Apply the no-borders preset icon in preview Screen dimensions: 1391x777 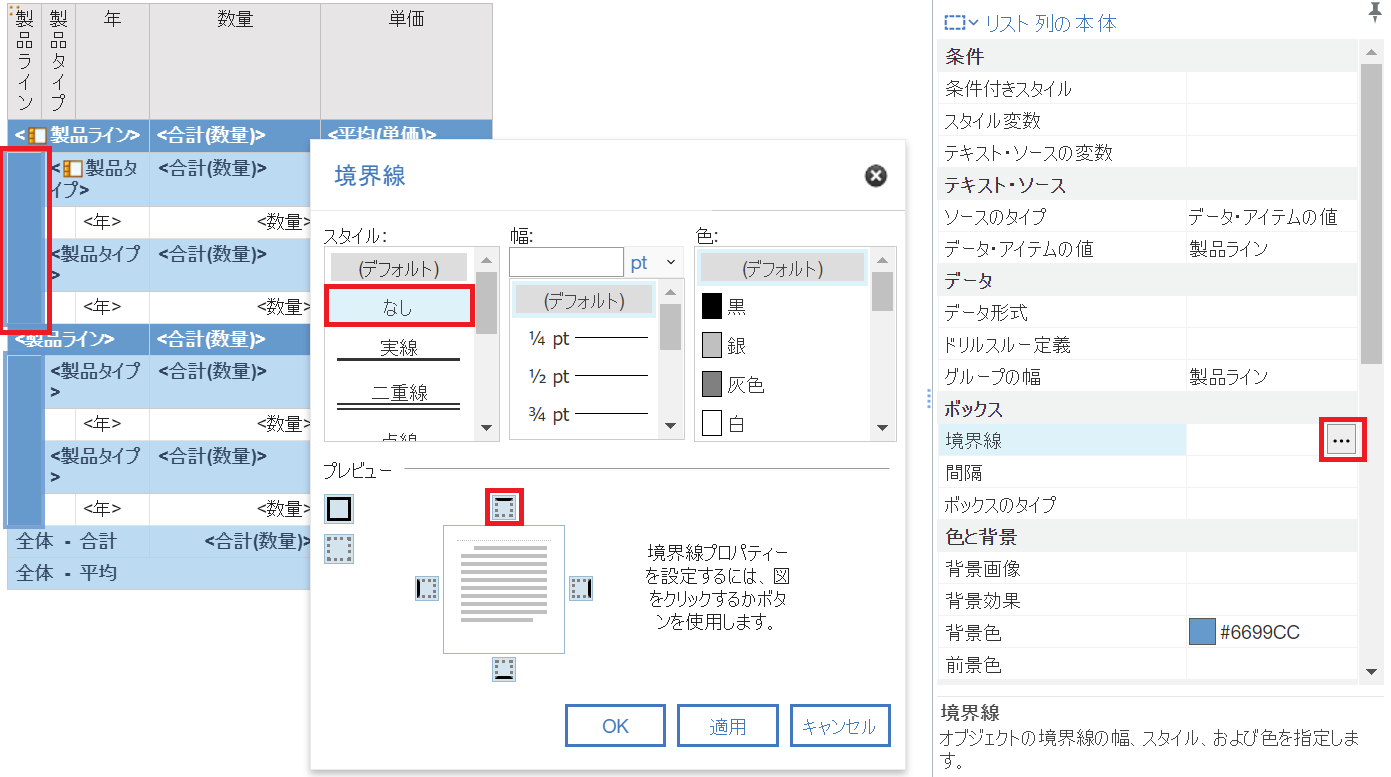click(339, 549)
